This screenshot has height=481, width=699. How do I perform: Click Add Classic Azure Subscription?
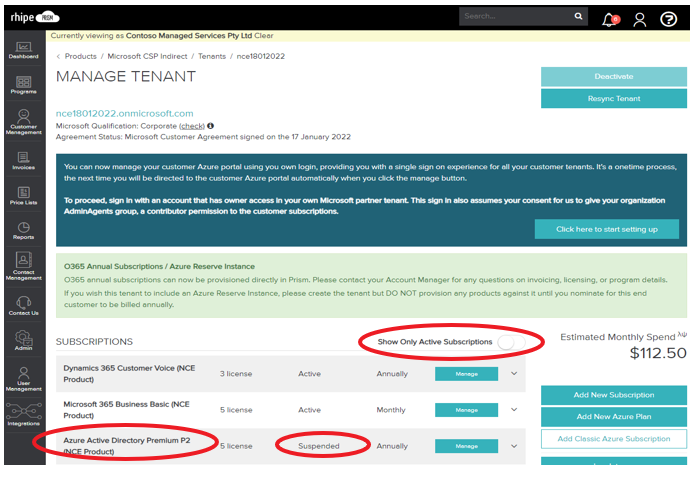tap(614, 439)
